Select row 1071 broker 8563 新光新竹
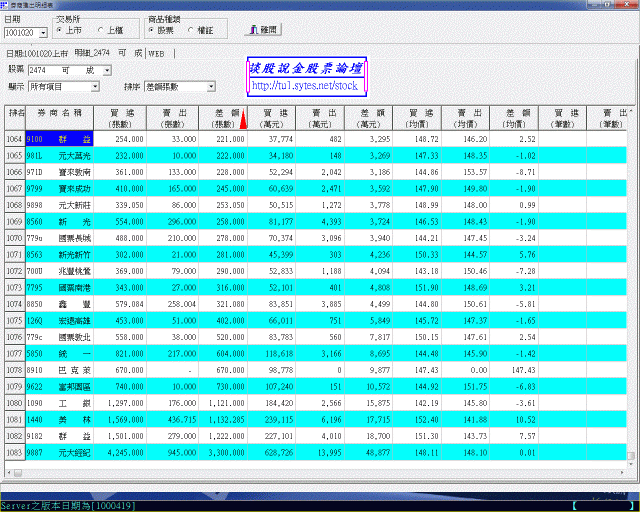 point(60,255)
